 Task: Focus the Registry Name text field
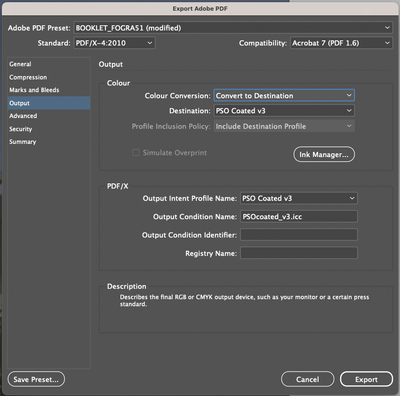[299, 253]
